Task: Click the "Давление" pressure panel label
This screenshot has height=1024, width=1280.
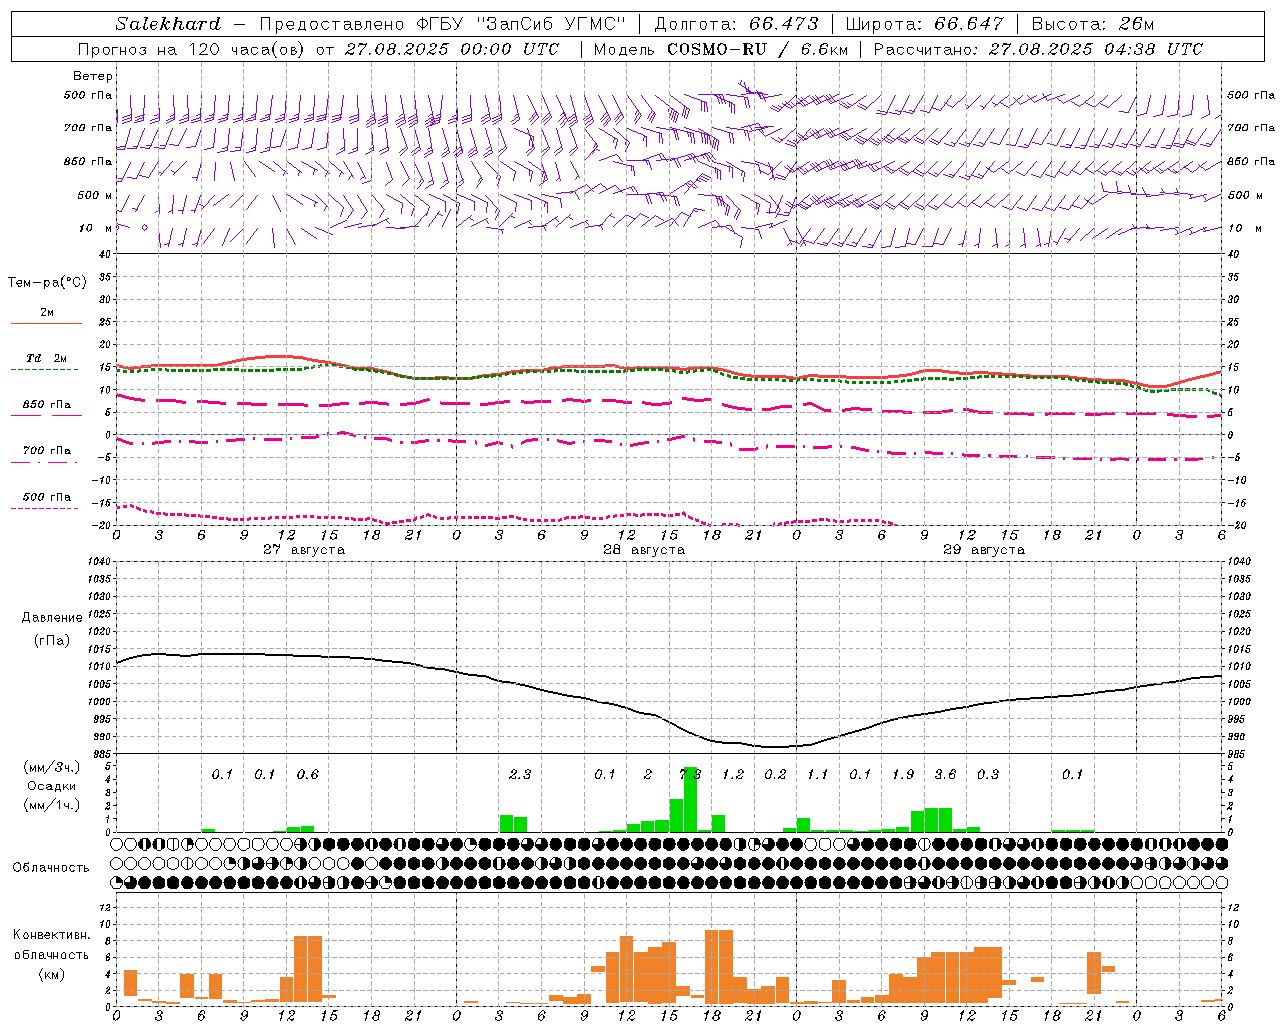Action: (x=52, y=618)
